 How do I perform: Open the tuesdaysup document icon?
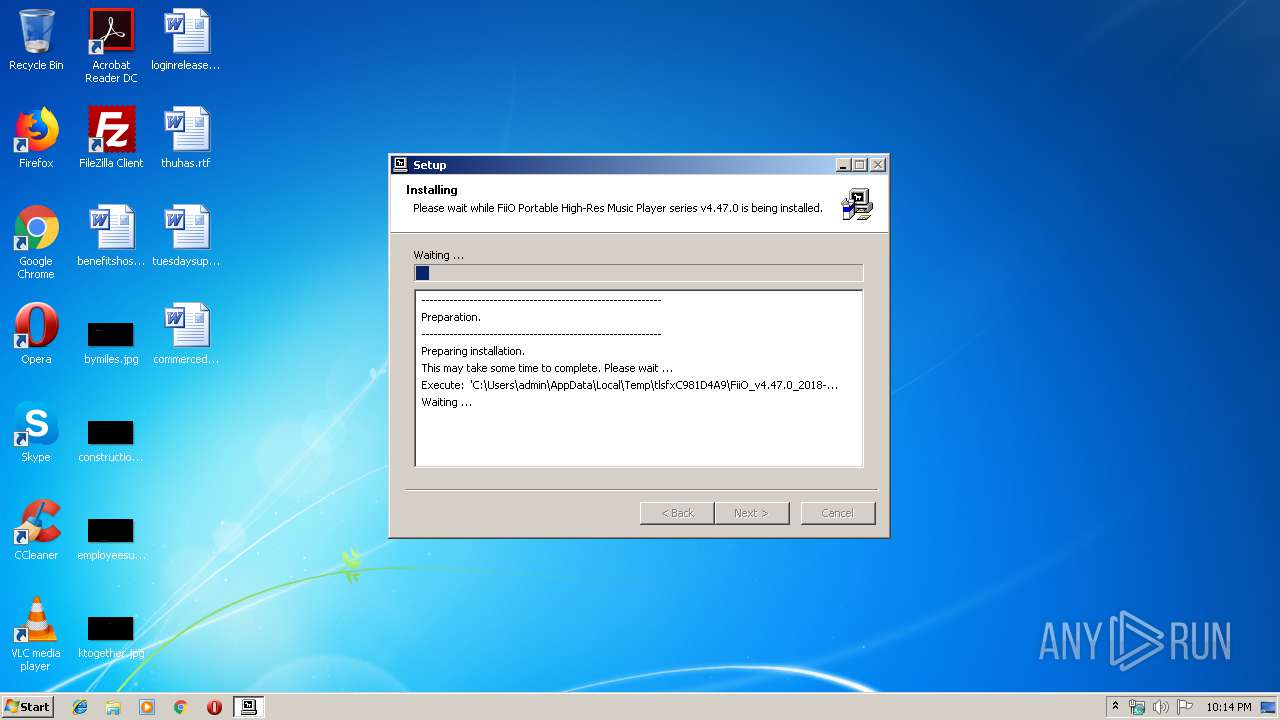186,236
